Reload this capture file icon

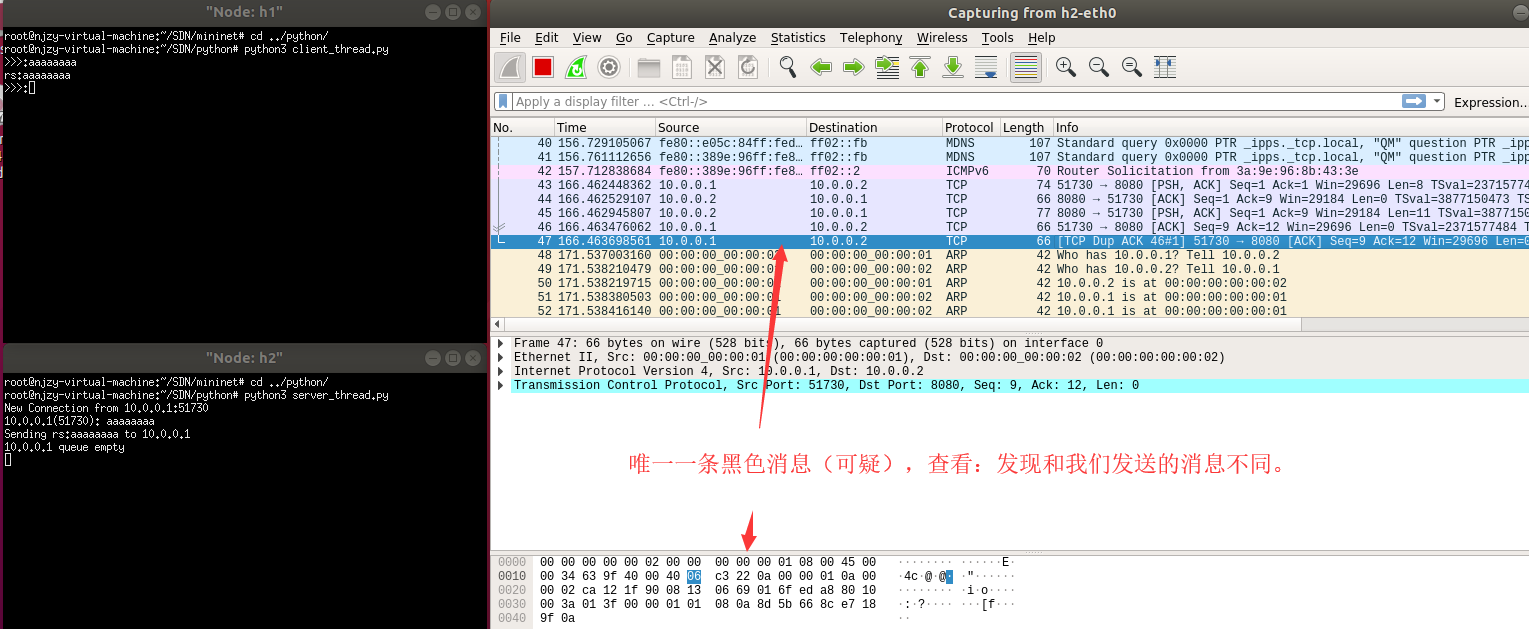pos(748,67)
